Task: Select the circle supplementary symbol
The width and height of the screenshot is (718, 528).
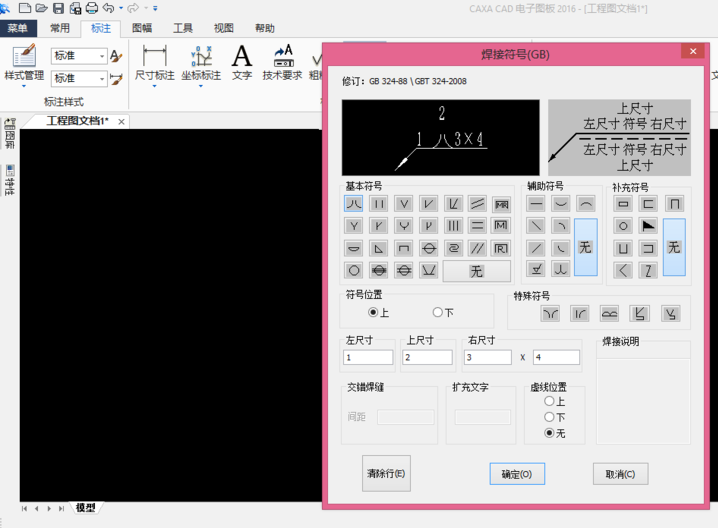Action: (623, 225)
